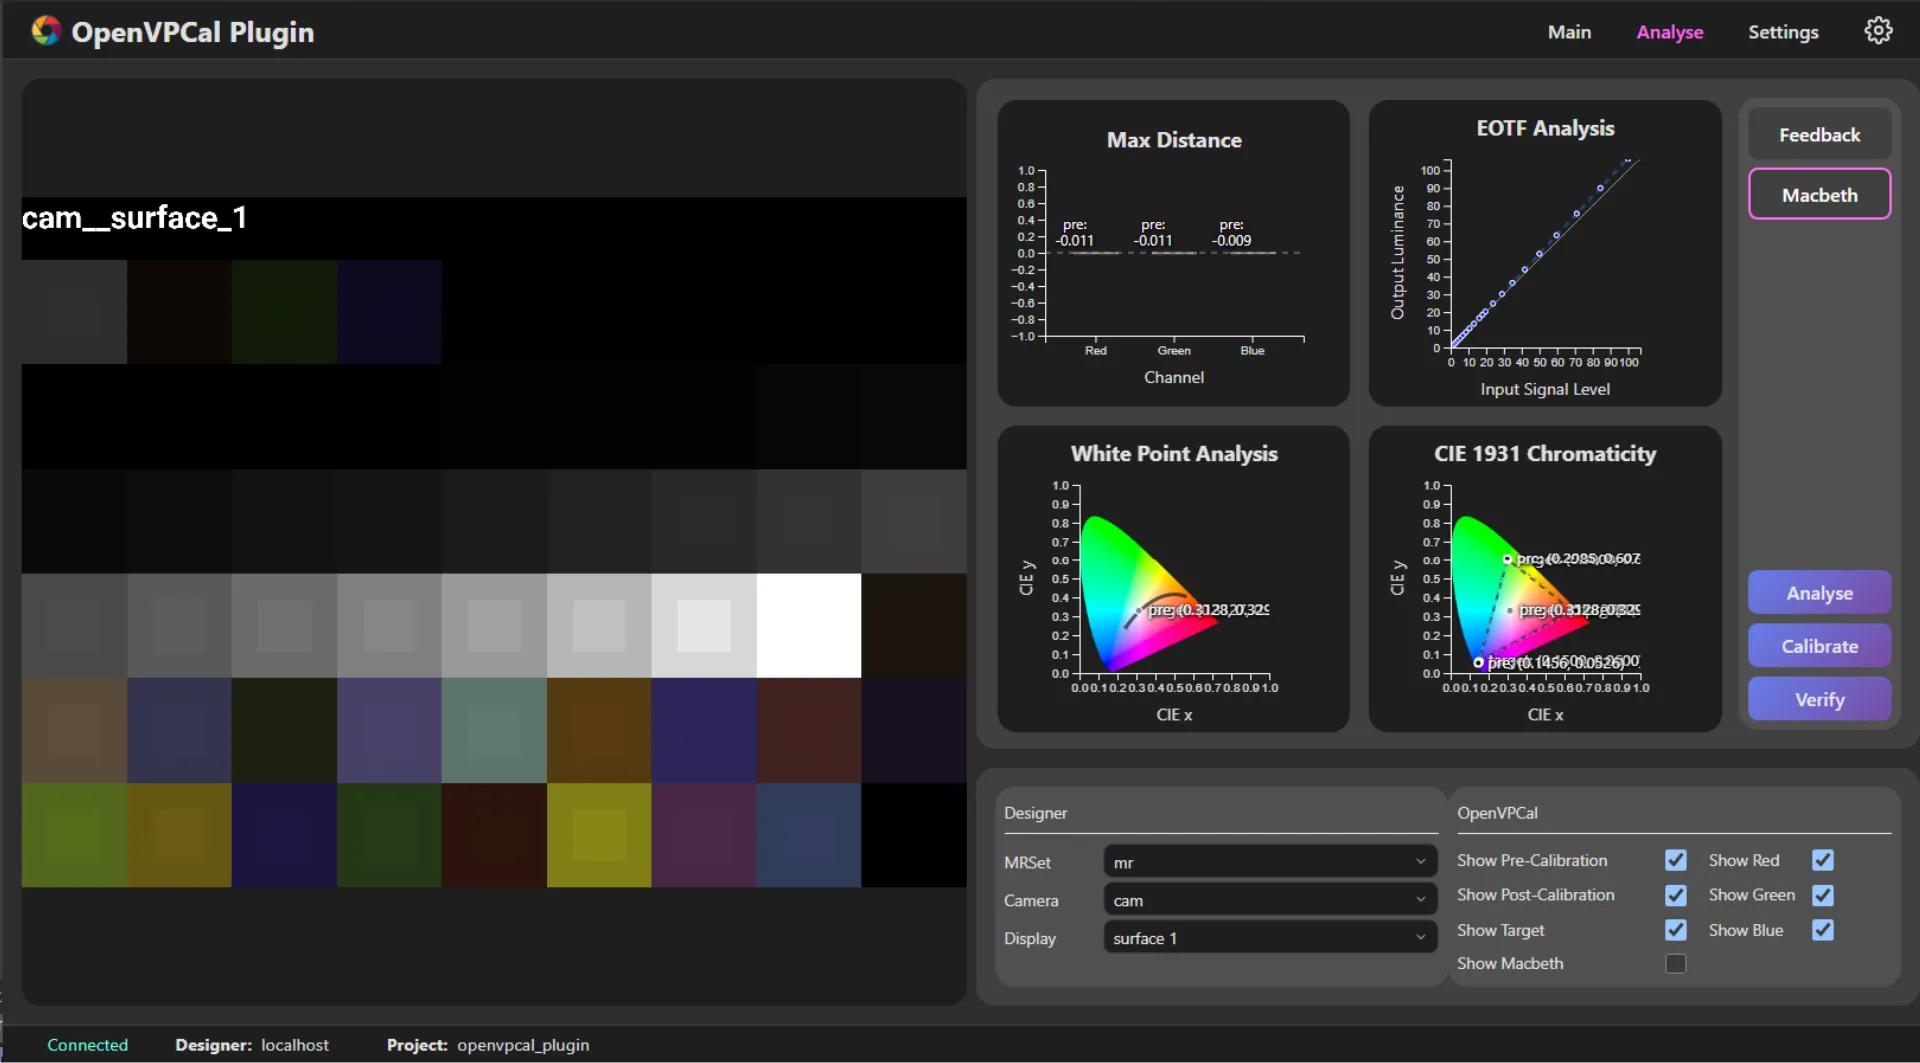The image size is (1920, 1063).
Task: Disable Show Pre-Calibration
Action: coord(1676,859)
